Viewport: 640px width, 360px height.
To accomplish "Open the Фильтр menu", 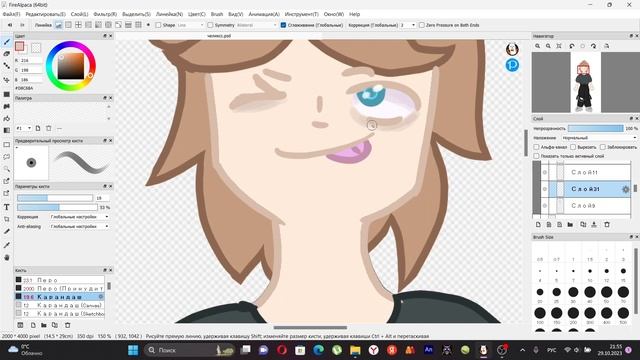I will tap(105, 14).
